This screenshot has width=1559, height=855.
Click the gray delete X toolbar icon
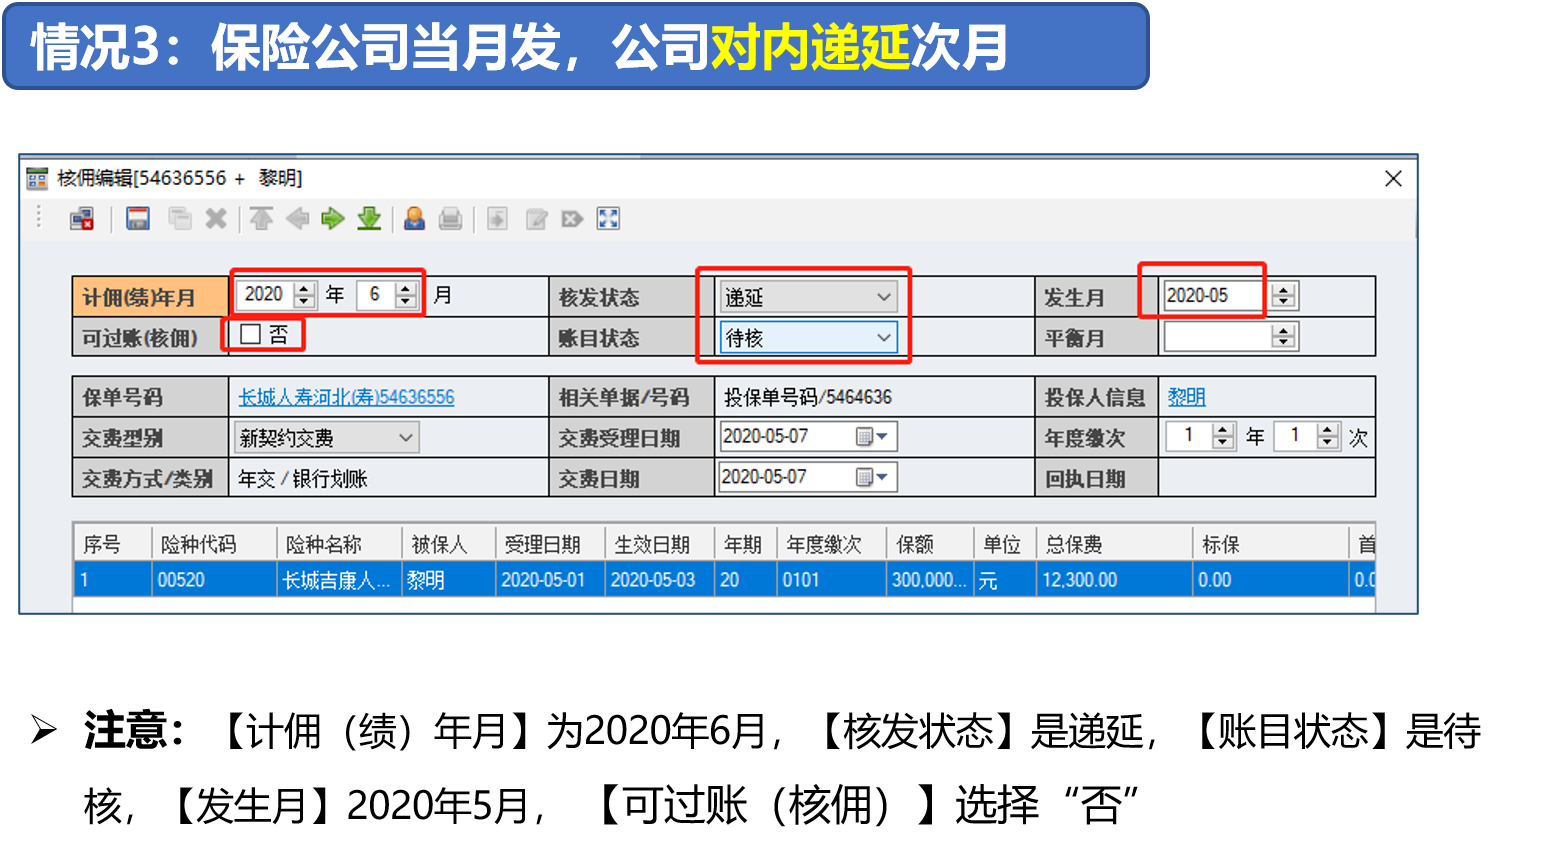click(x=216, y=218)
